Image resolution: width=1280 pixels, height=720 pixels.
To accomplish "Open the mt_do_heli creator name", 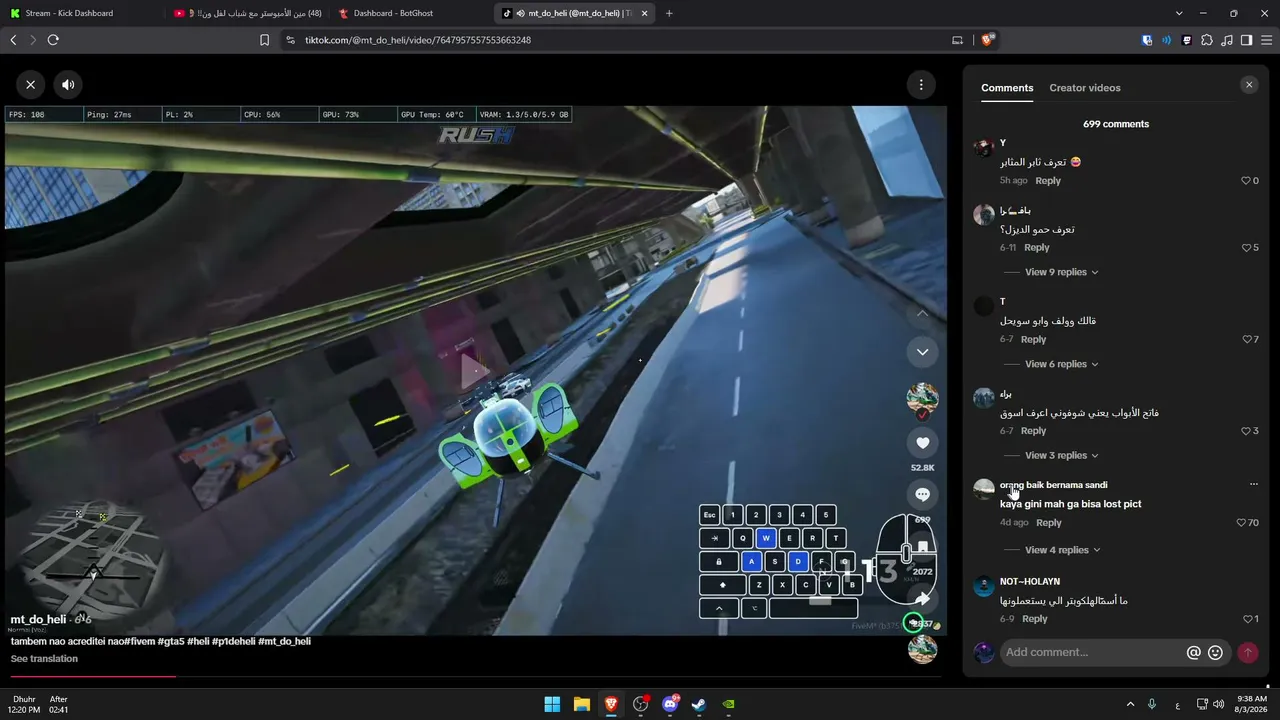I will click(x=38, y=620).
